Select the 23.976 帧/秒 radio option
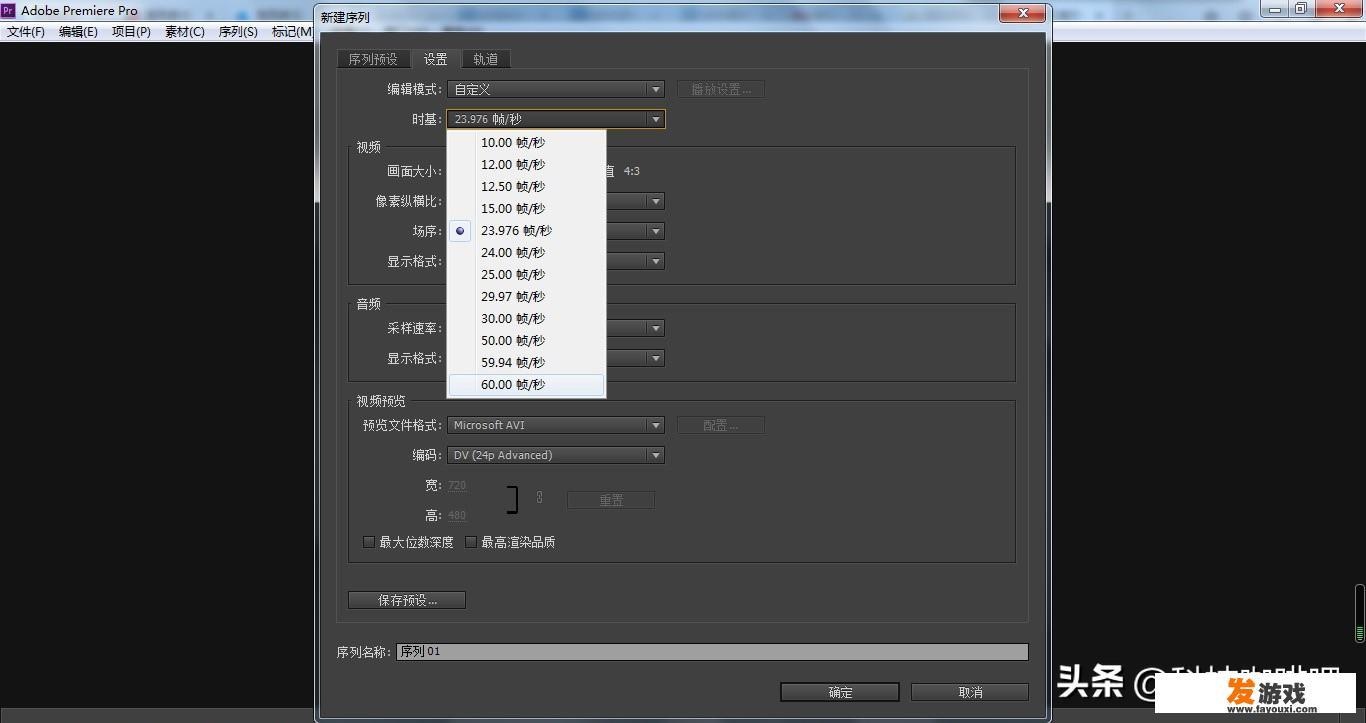The width and height of the screenshot is (1366, 723). [x=526, y=231]
